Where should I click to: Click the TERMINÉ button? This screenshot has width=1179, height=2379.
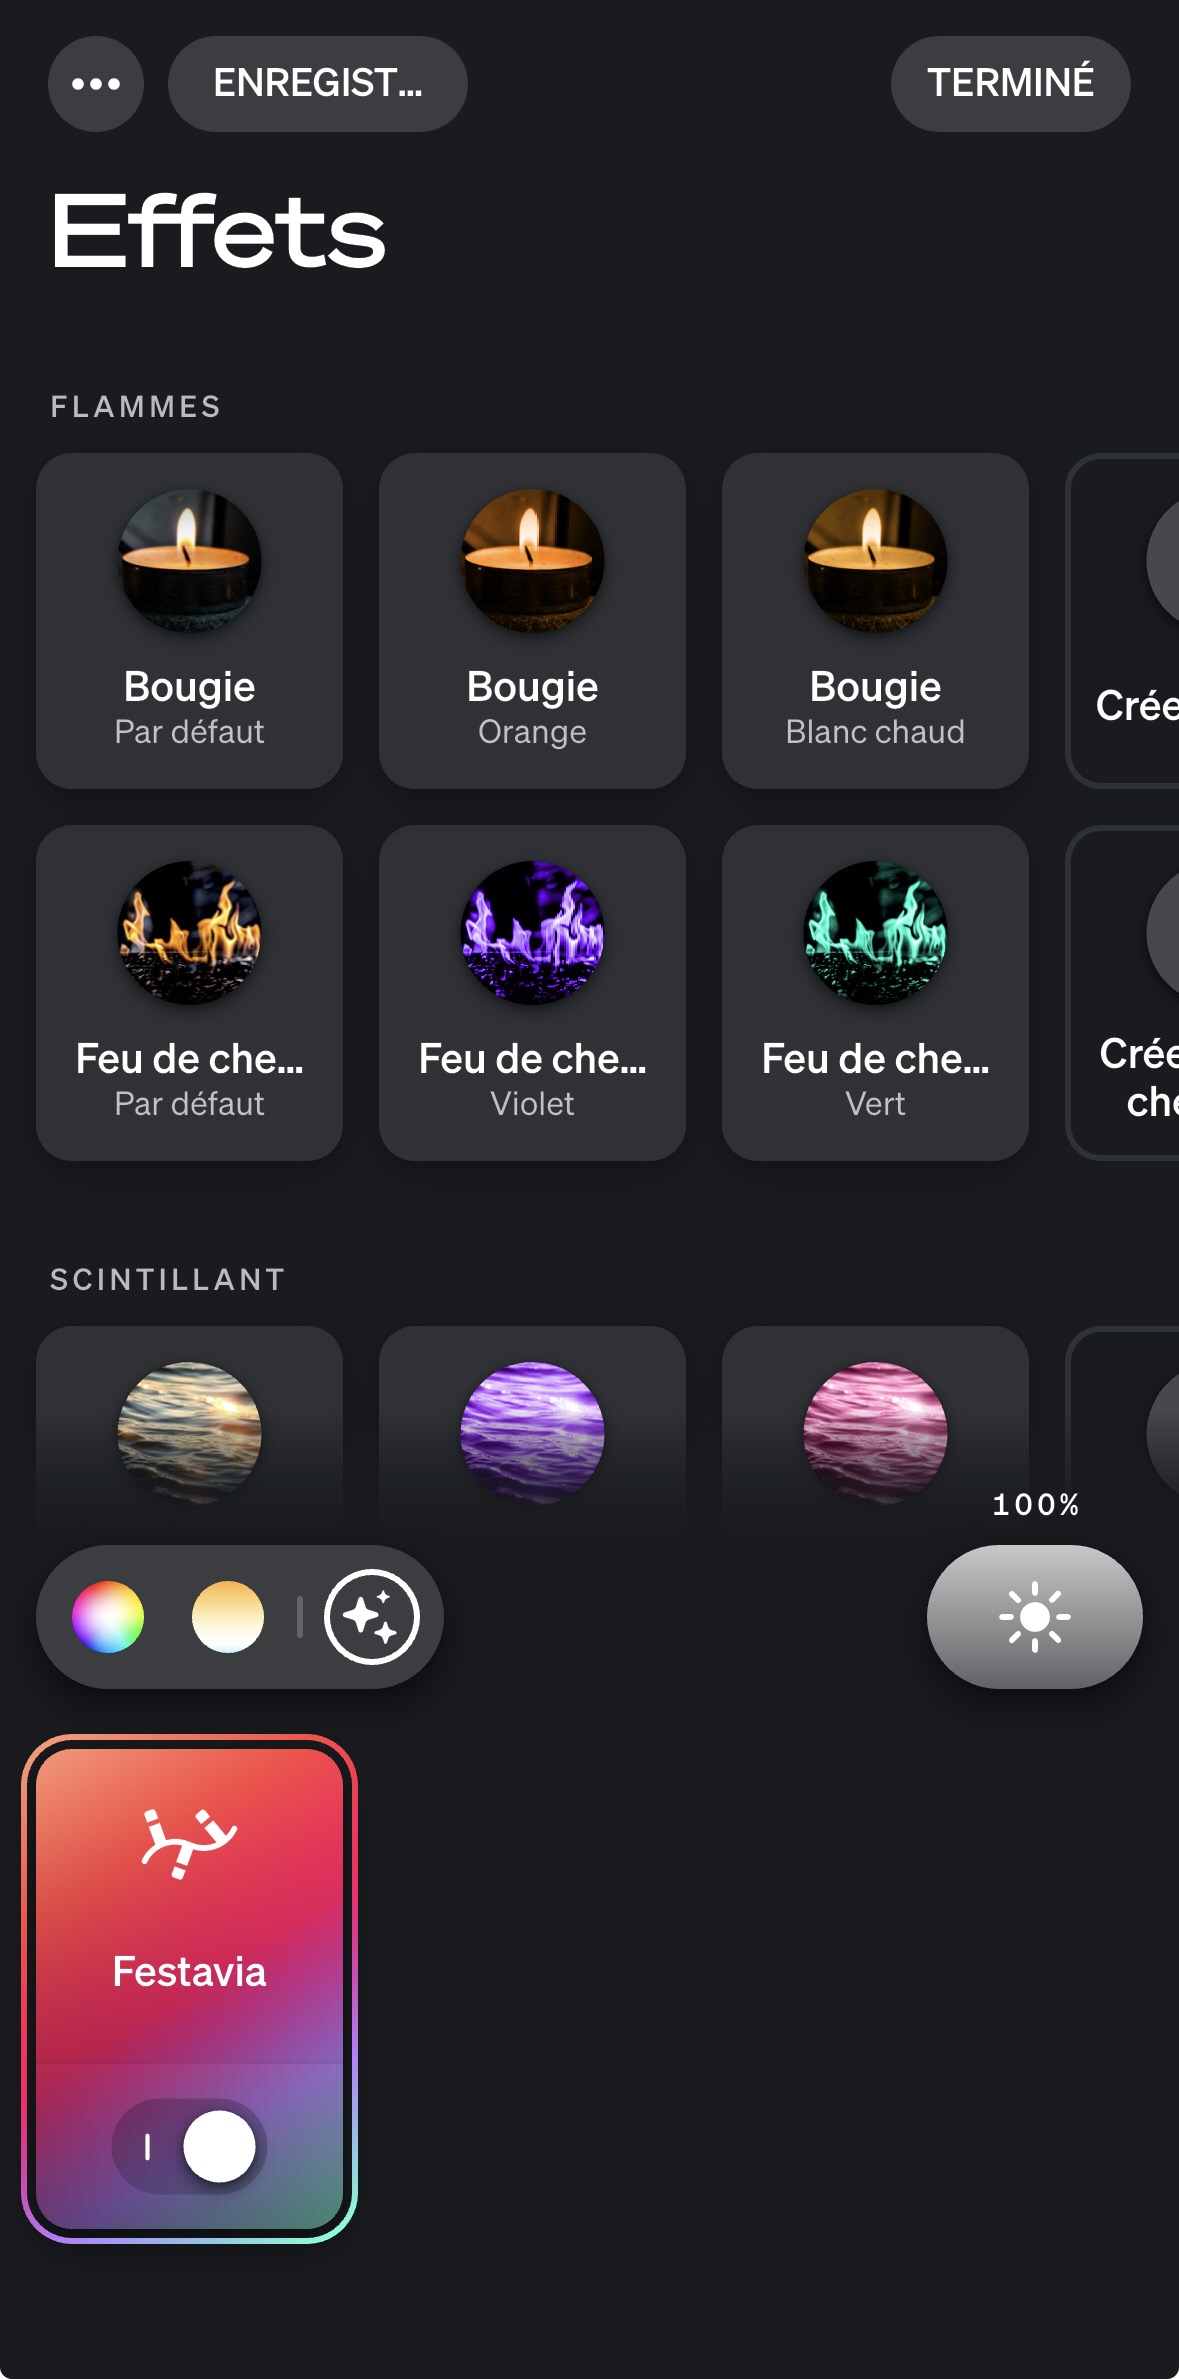(x=1010, y=84)
